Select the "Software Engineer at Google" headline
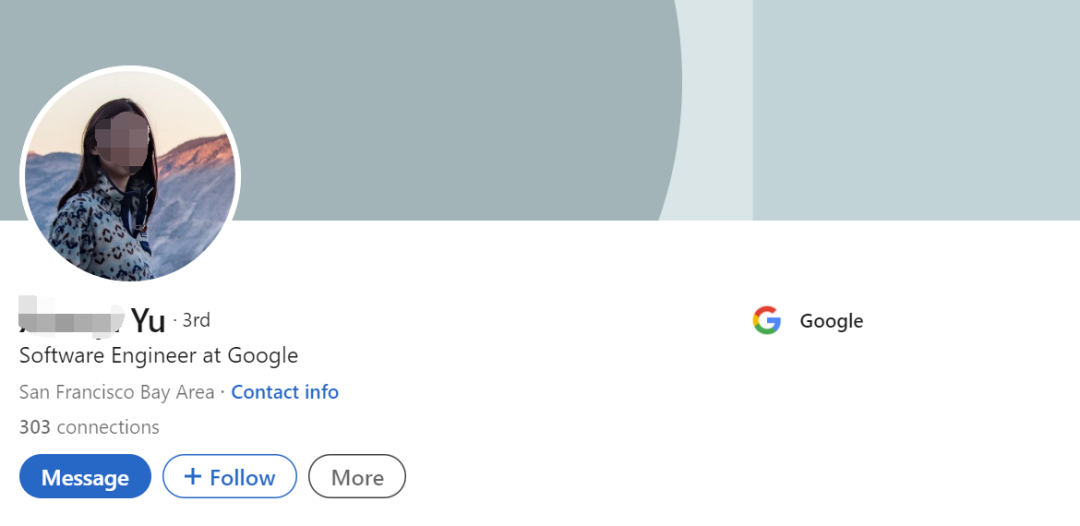The height and width of the screenshot is (526, 1080). pyautogui.click(x=158, y=356)
